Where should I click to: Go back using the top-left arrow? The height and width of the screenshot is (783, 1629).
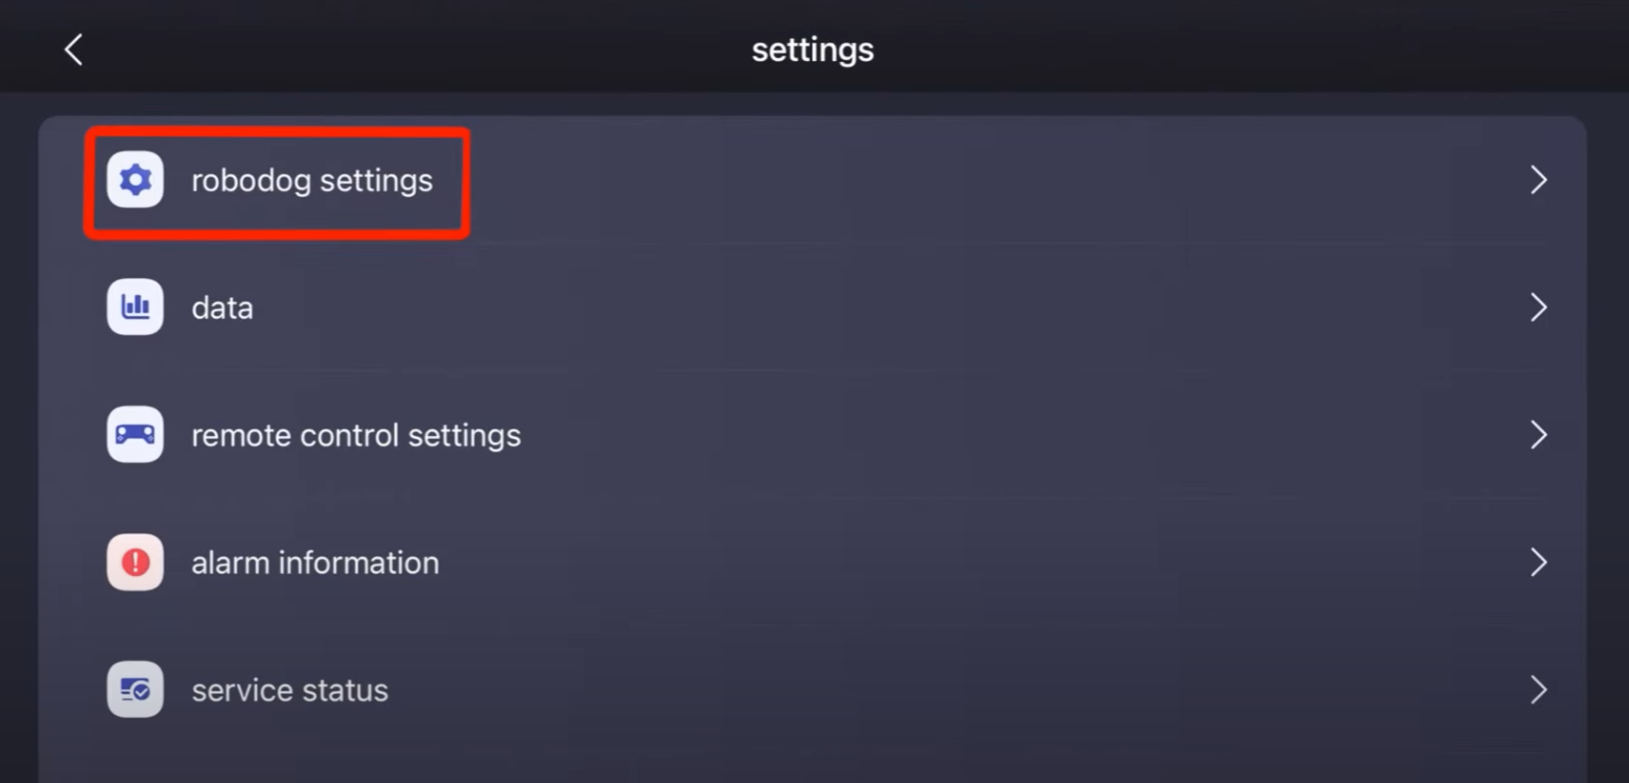pos(73,49)
